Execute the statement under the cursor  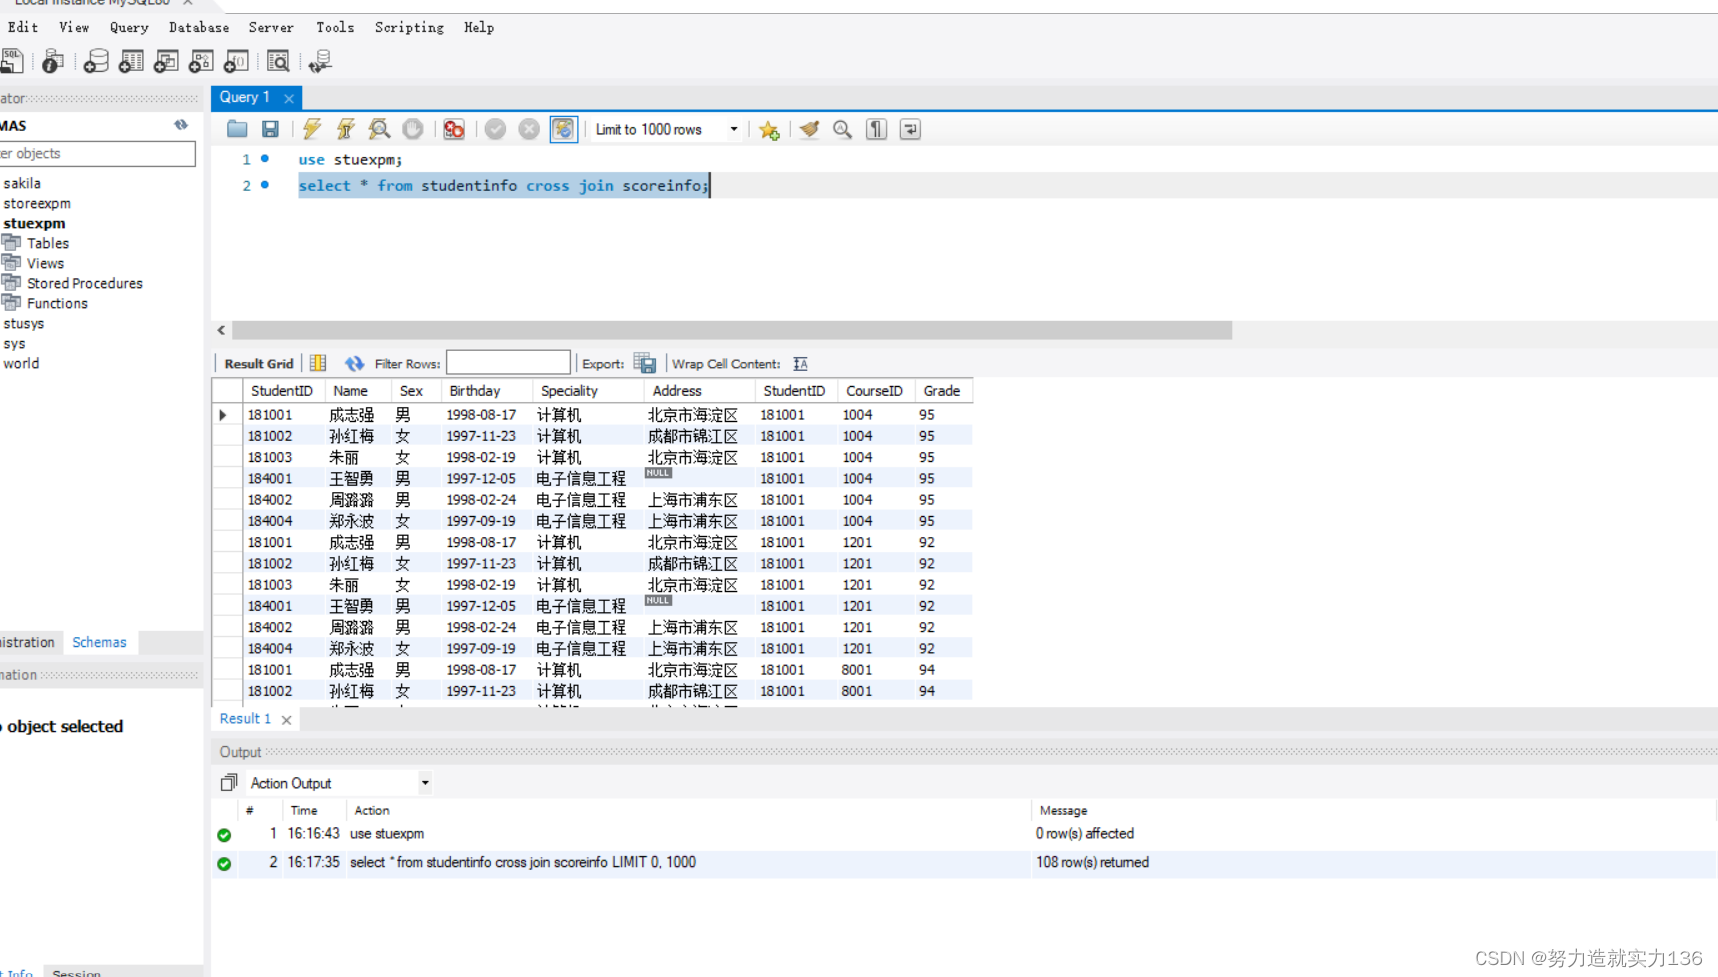click(346, 129)
